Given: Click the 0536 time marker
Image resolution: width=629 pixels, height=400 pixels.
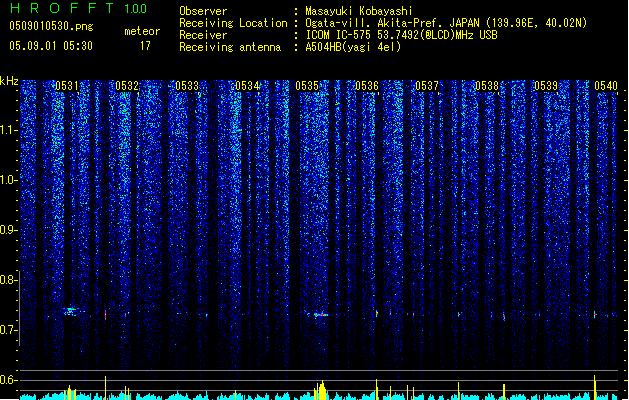Looking at the screenshot, I should tap(367, 86).
